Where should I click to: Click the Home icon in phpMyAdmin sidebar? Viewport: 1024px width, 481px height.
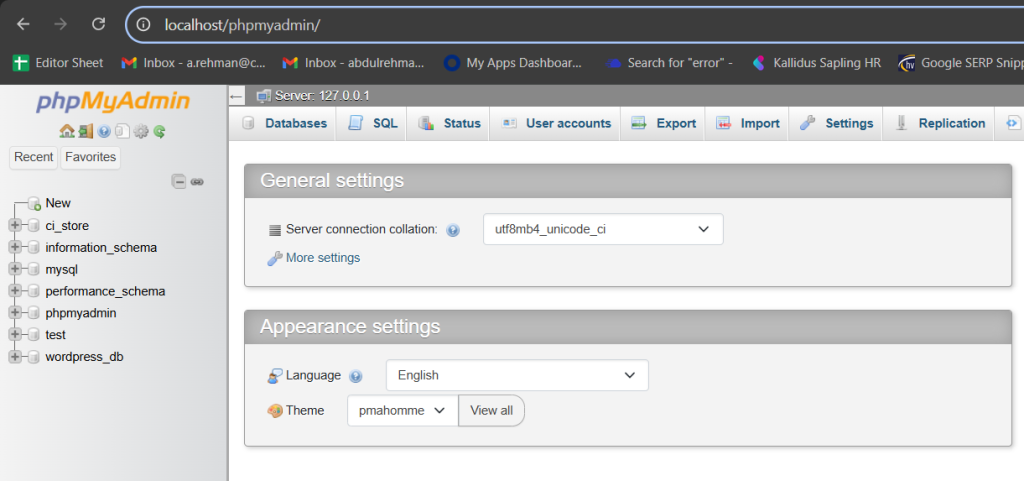pyautogui.click(x=66, y=131)
